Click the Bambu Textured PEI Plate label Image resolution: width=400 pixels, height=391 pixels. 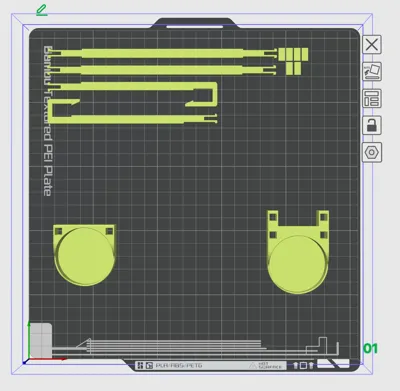(x=48, y=121)
